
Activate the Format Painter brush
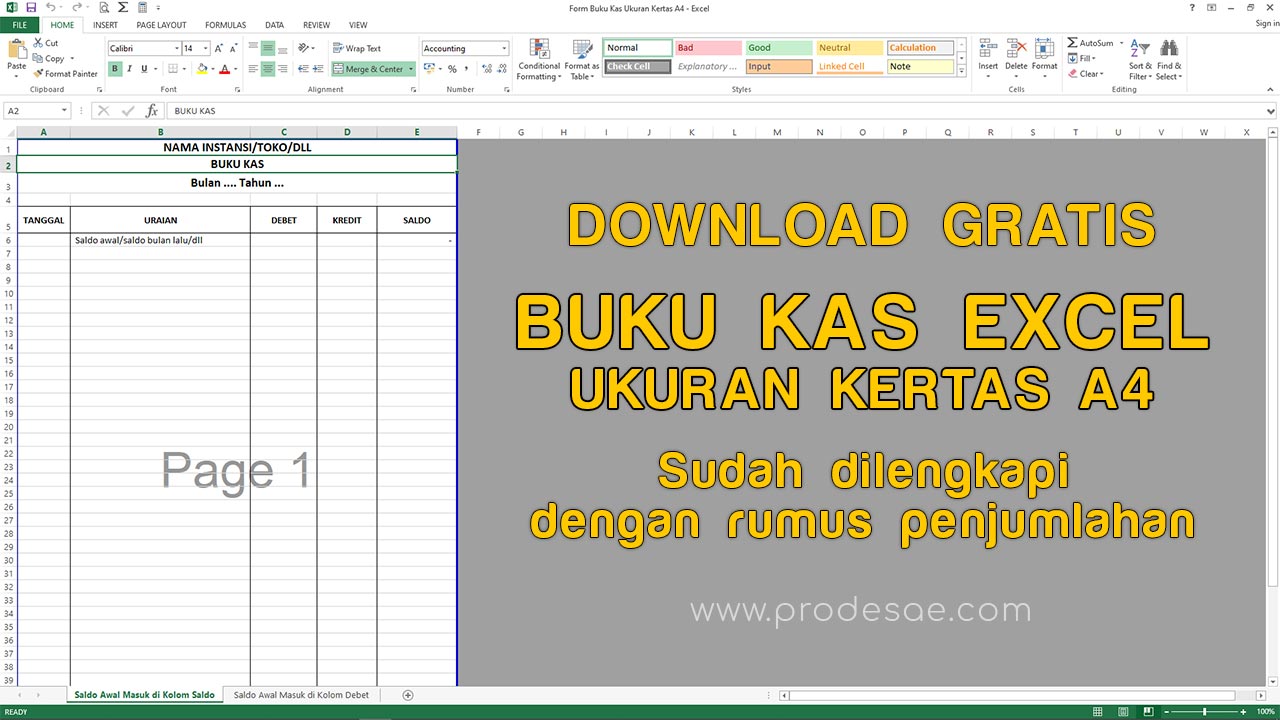[x=65, y=73]
